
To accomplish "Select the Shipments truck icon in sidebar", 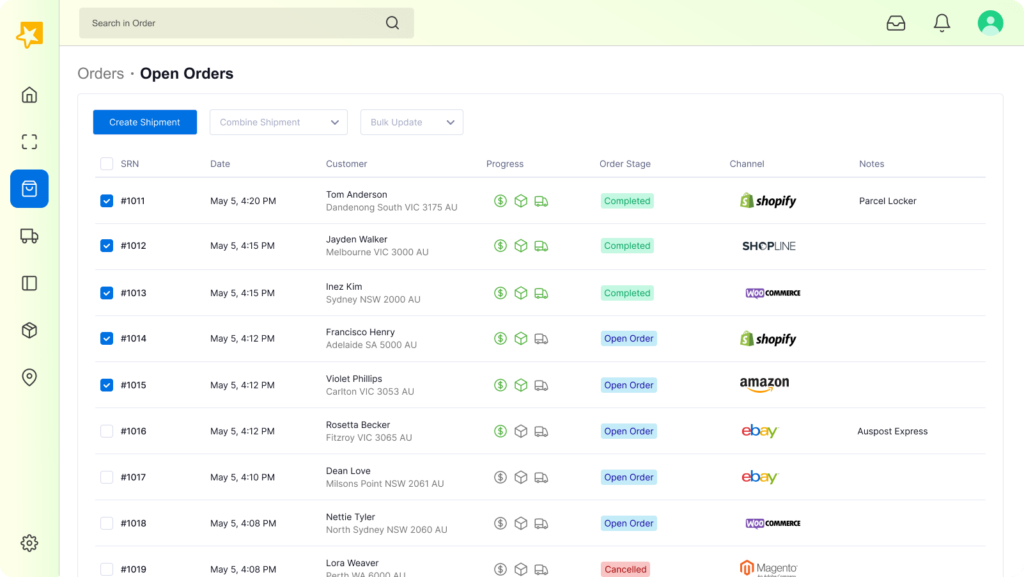I will click(29, 236).
